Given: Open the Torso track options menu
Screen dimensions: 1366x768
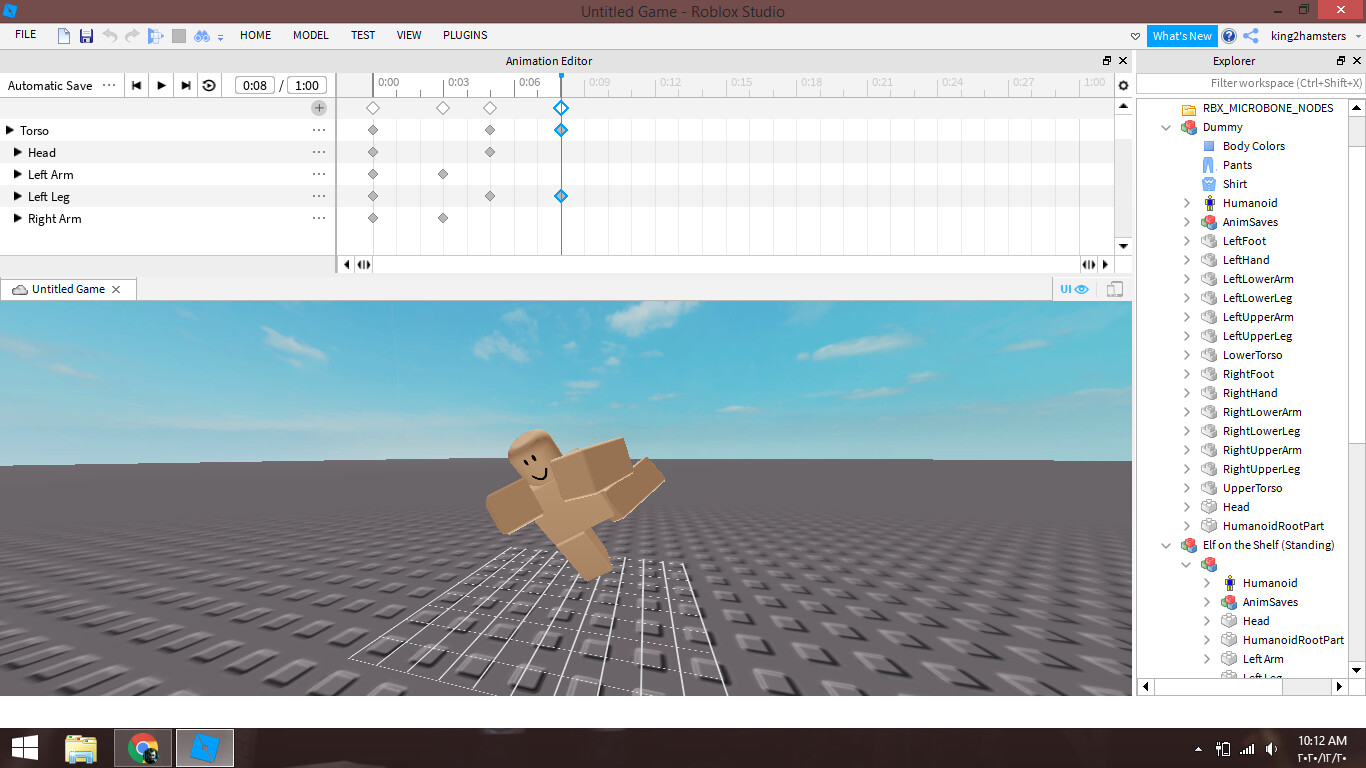Looking at the screenshot, I should (x=319, y=130).
